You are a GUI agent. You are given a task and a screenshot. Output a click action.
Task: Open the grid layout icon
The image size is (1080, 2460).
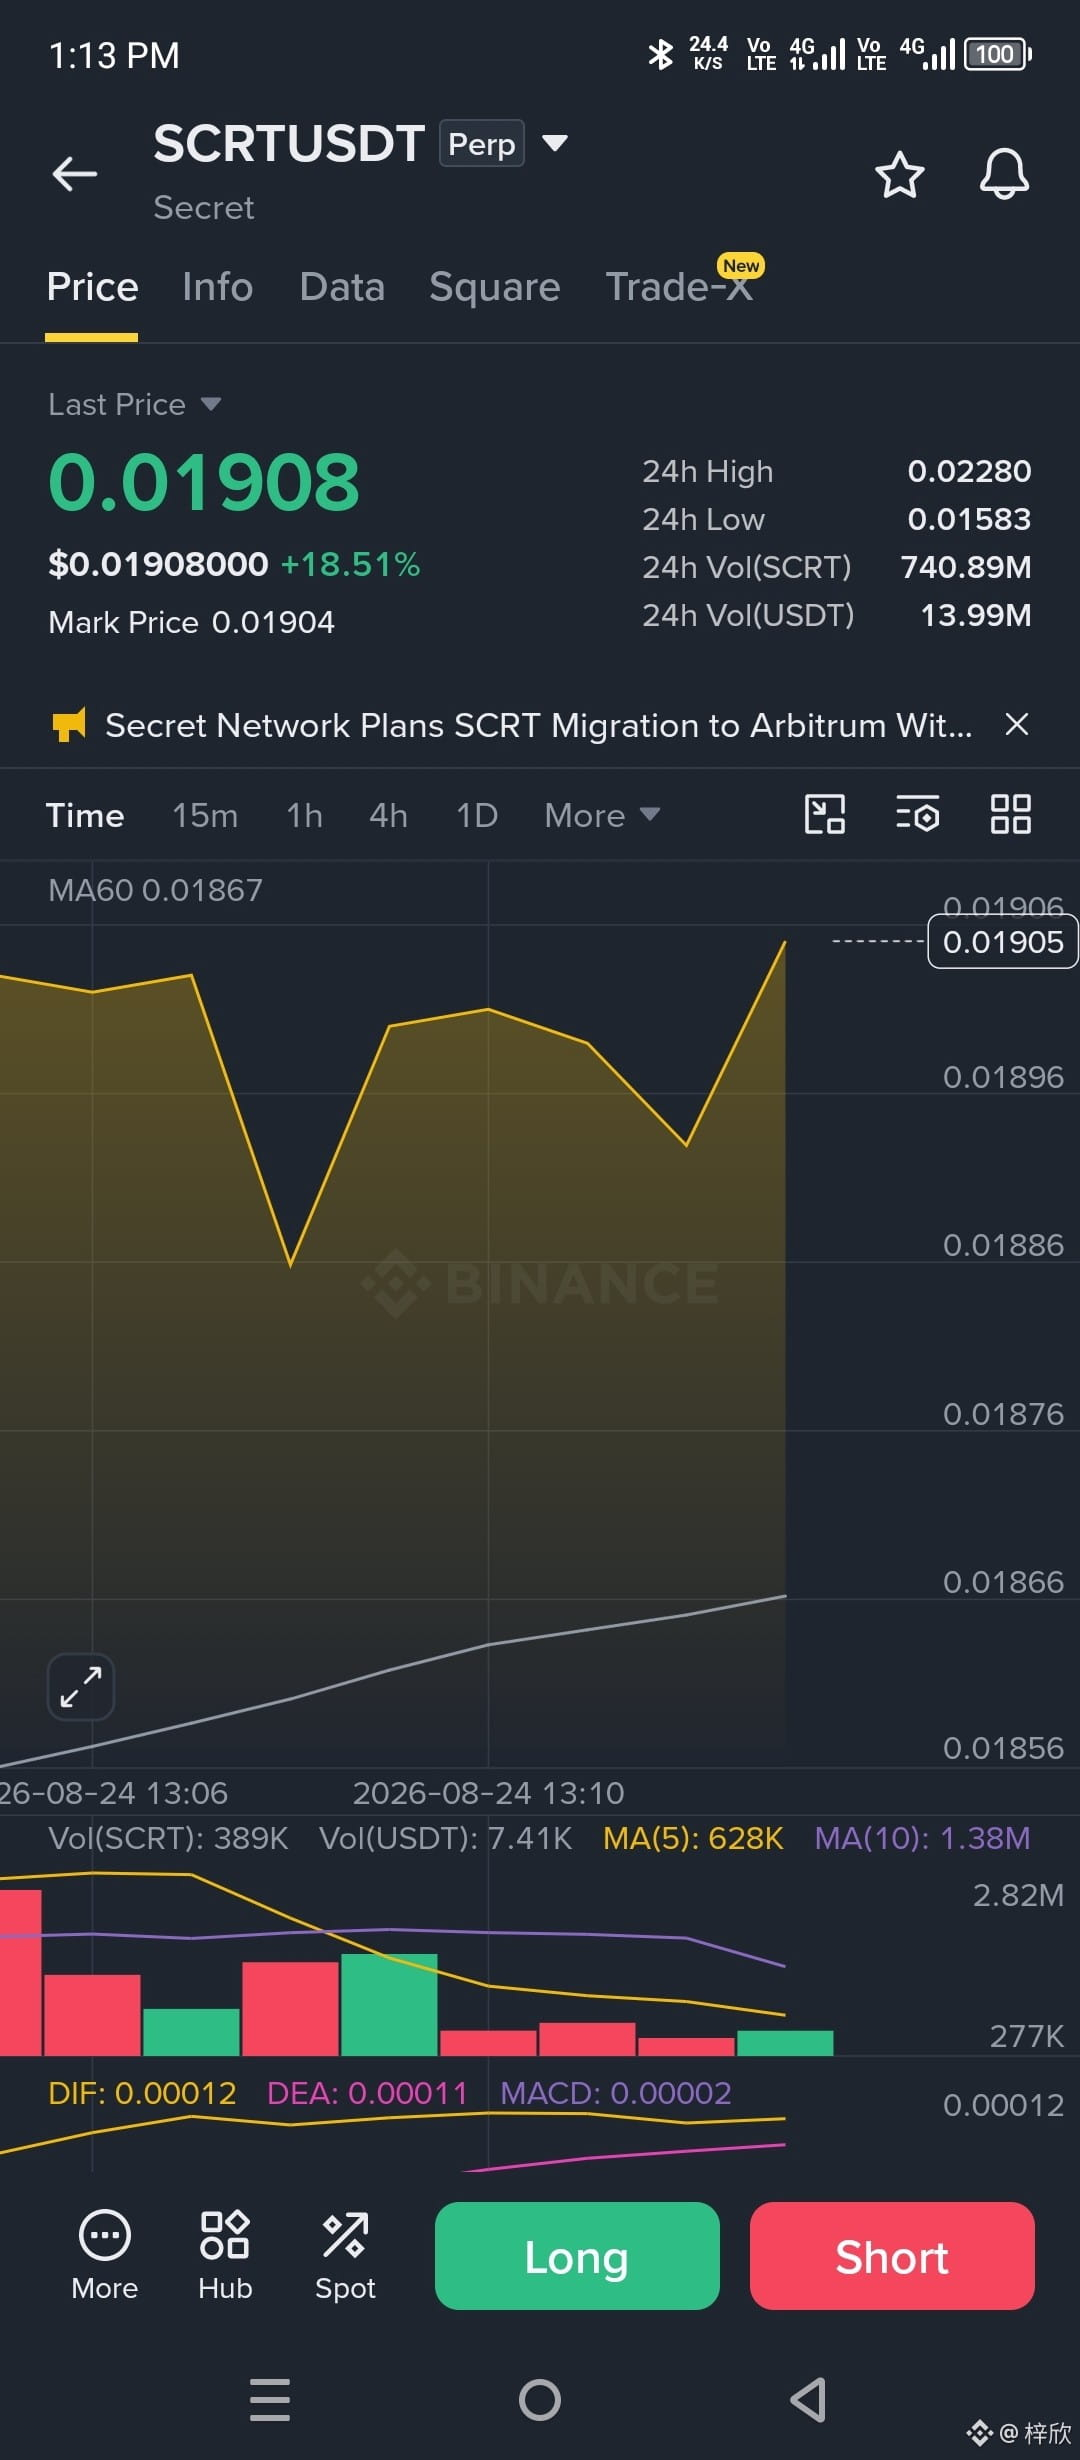1011,814
